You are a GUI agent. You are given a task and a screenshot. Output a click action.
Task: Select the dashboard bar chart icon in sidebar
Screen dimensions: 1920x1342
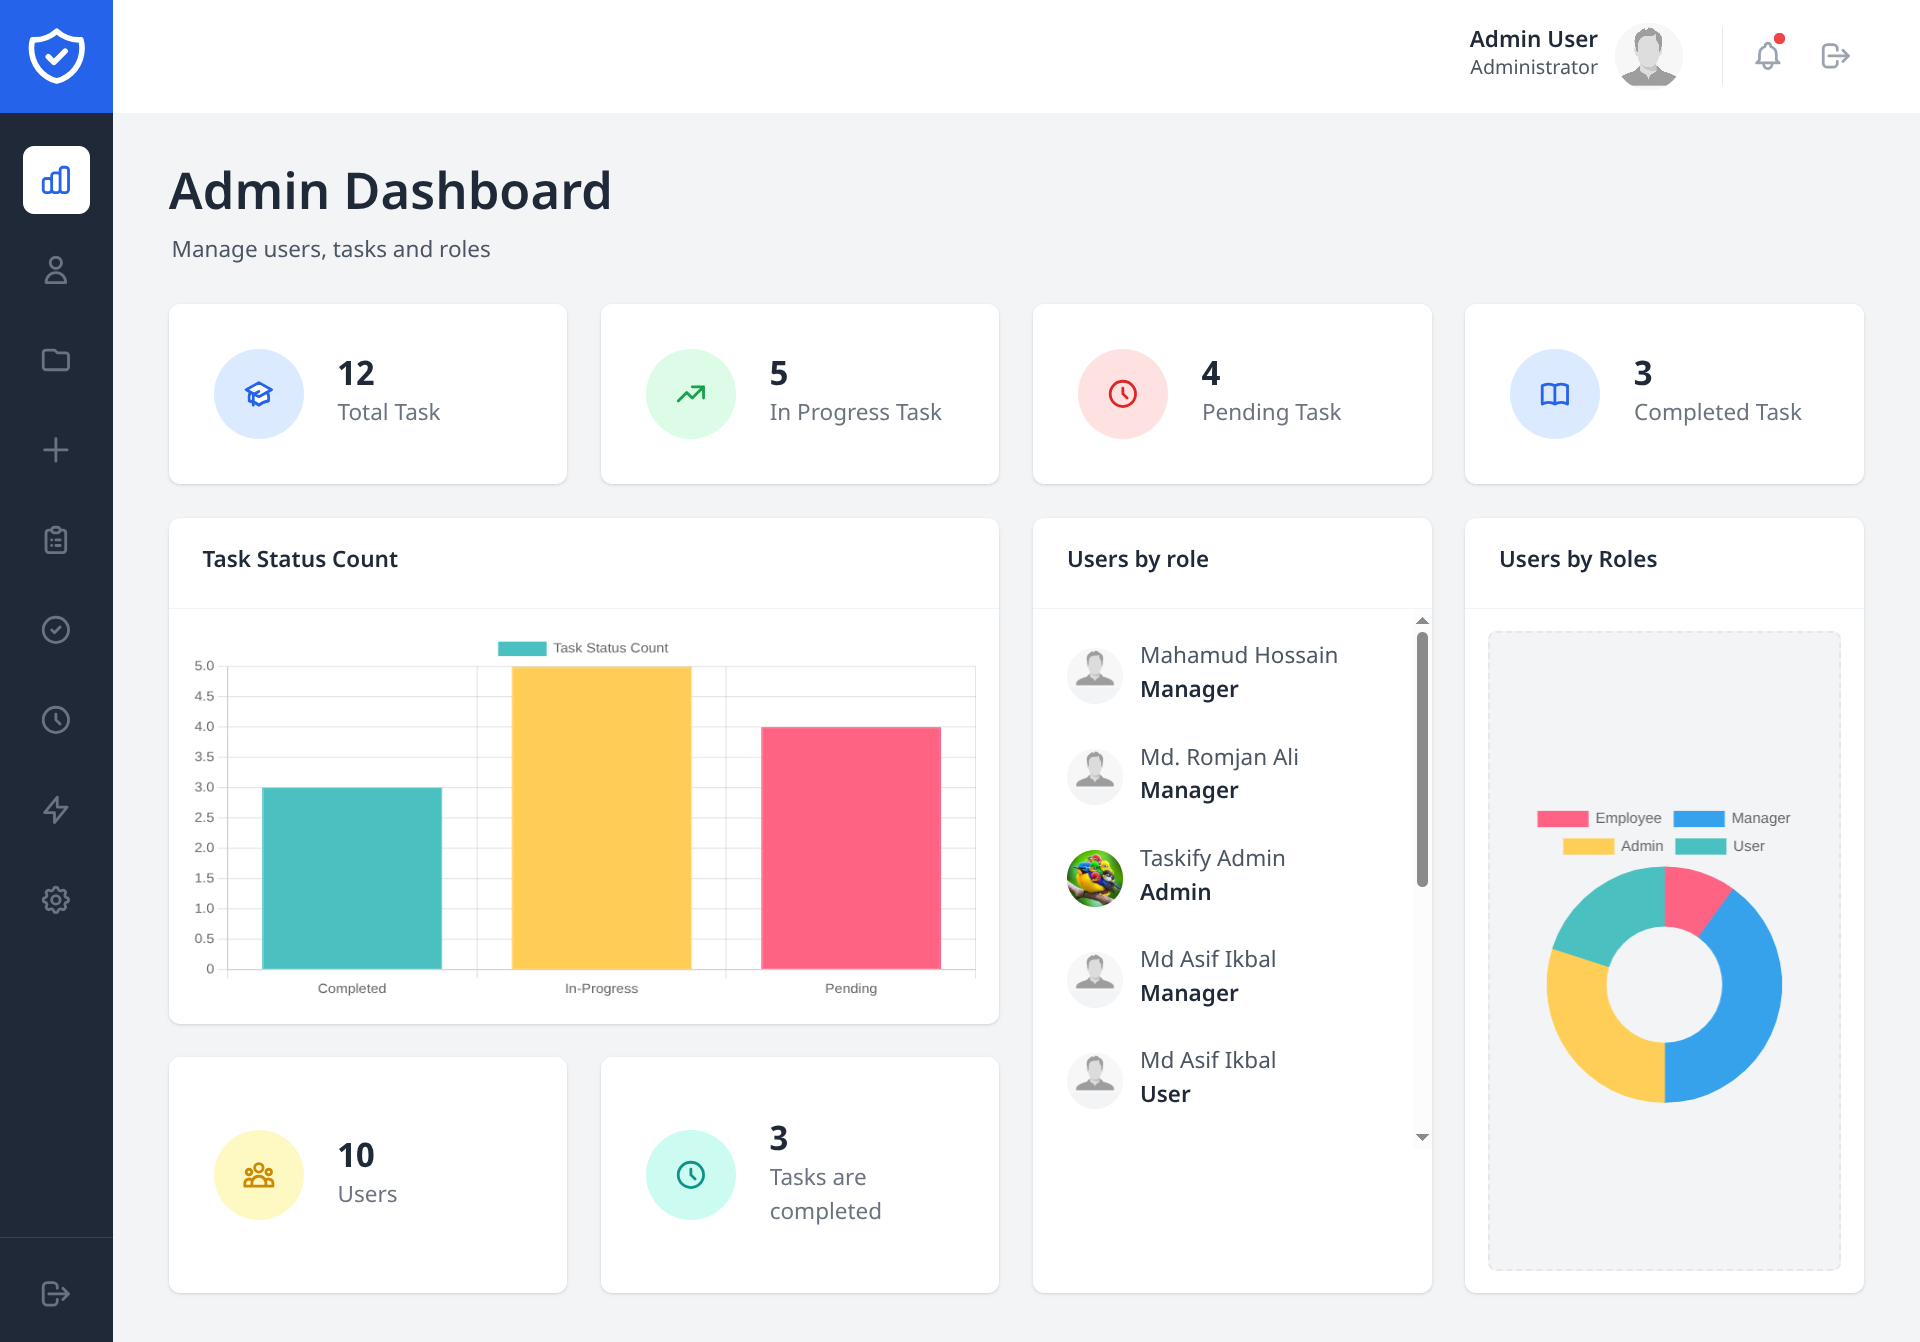tap(56, 180)
